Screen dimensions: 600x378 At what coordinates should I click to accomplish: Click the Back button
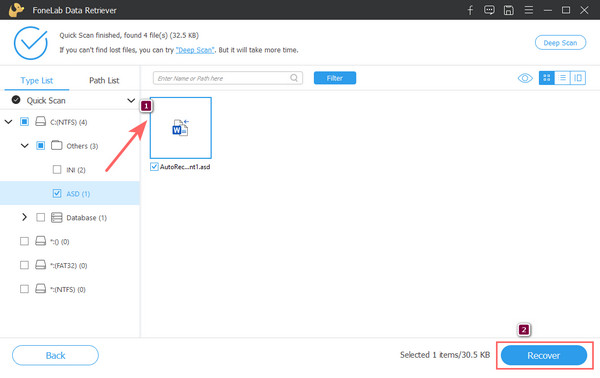tap(55, 355)
